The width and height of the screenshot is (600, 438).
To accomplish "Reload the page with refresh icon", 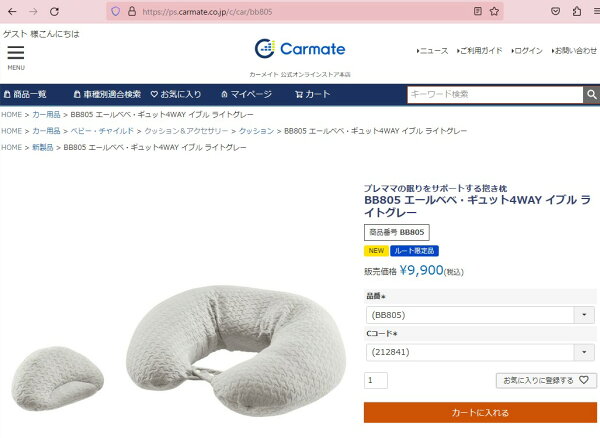I will coord(54,11).
